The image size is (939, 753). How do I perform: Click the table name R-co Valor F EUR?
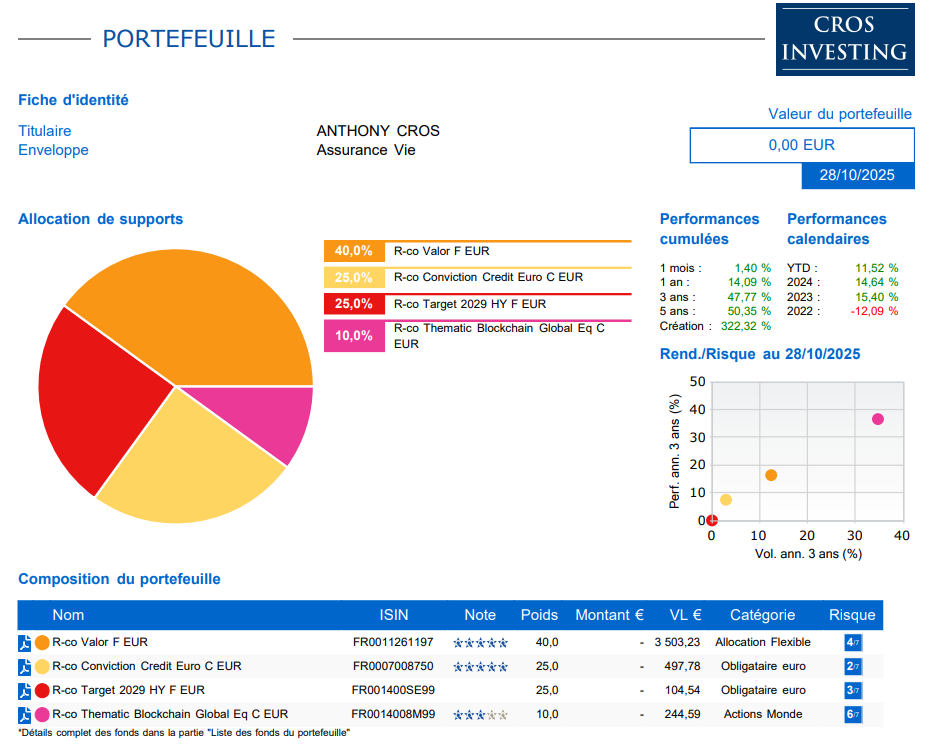(100, 642)
